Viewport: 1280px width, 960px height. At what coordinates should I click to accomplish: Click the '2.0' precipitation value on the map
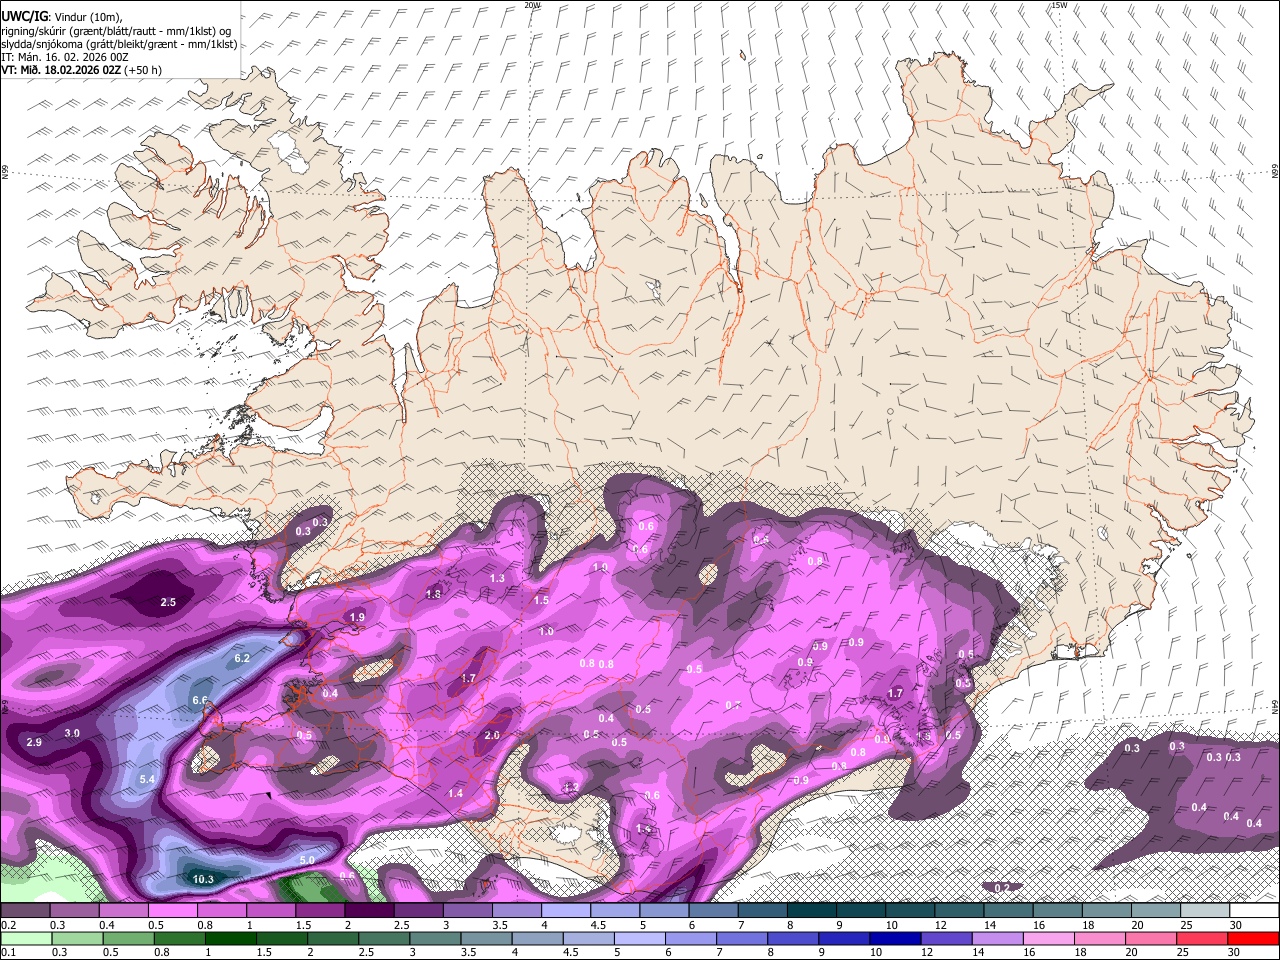click(491, 735)
